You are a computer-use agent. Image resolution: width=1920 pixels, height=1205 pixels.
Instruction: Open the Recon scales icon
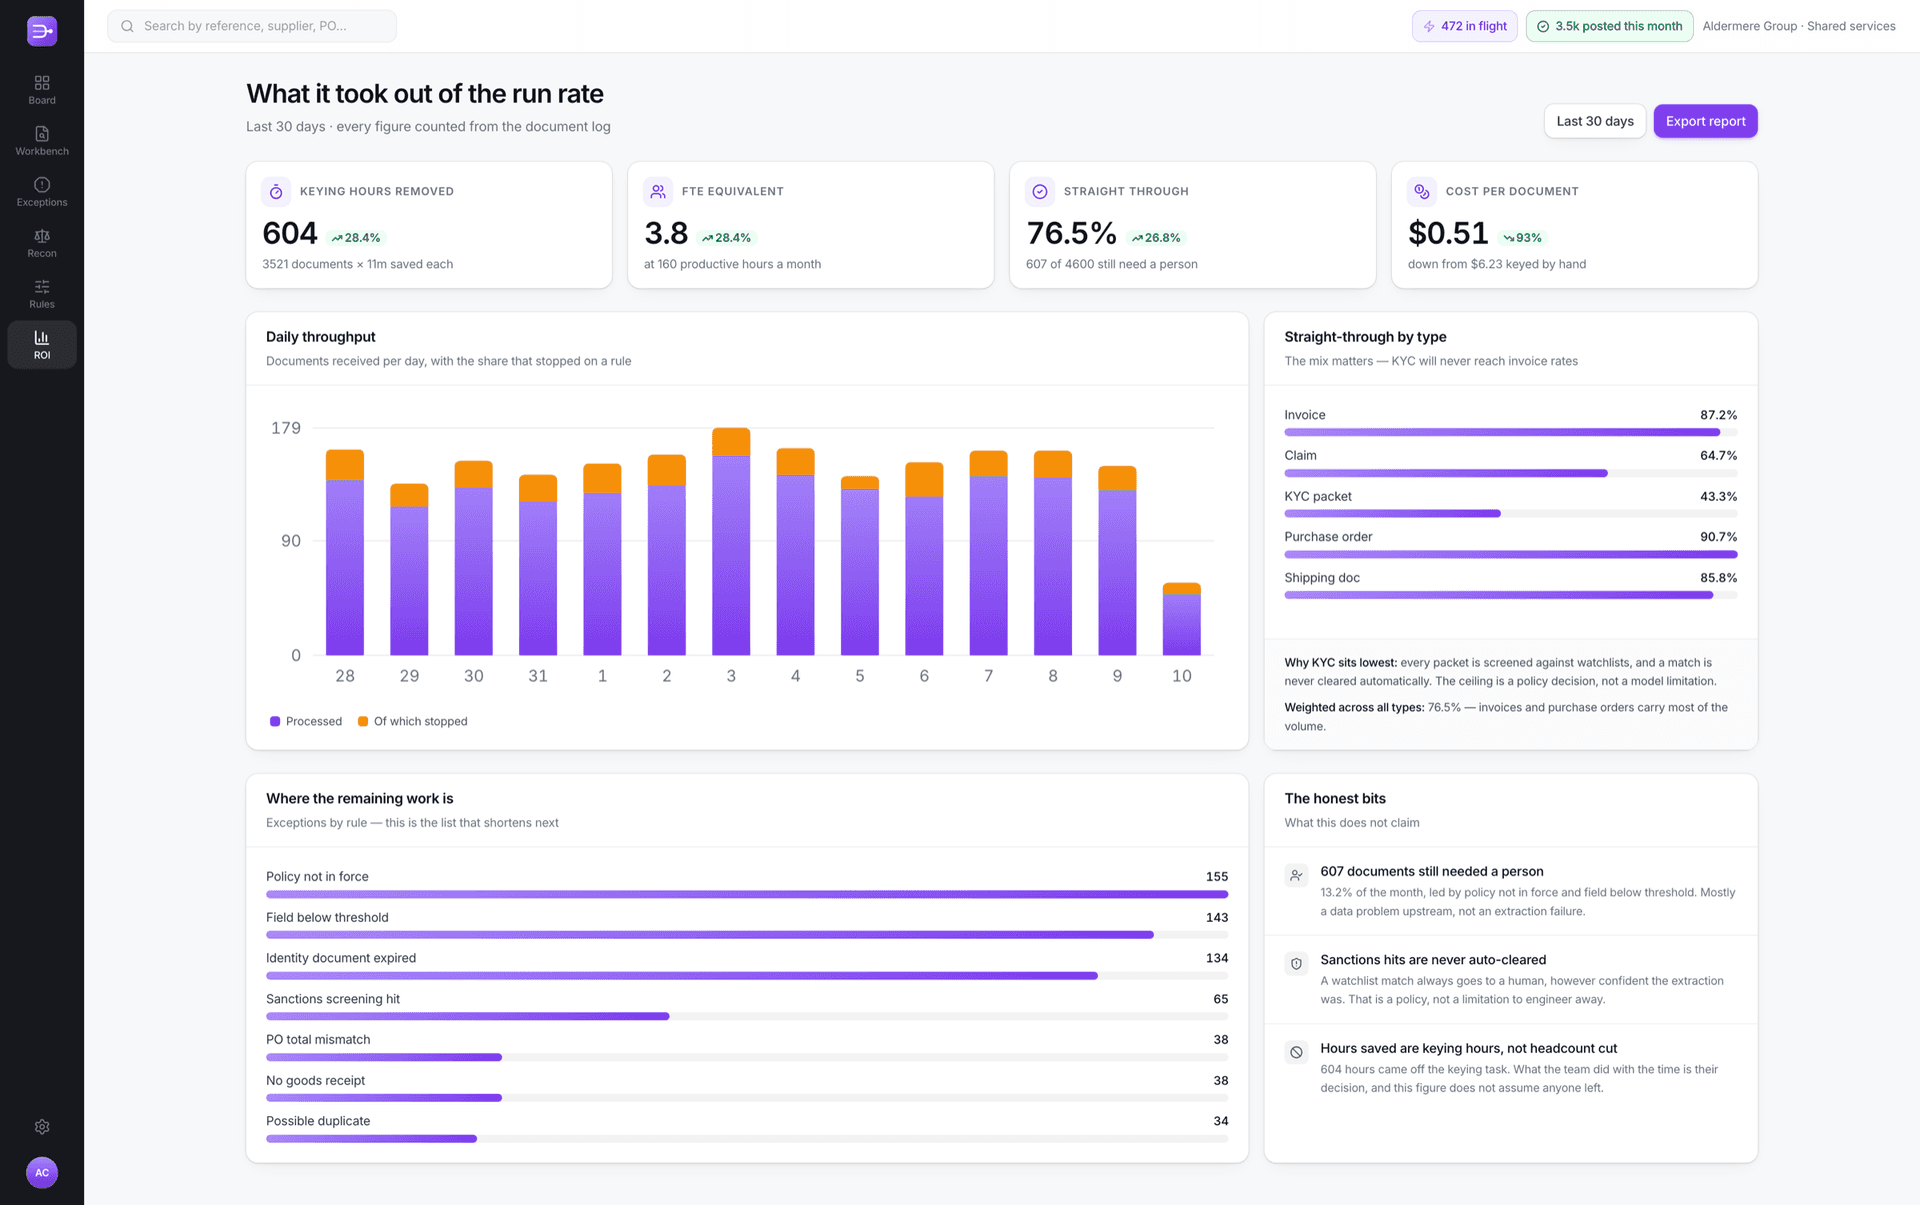pos(42,242)
